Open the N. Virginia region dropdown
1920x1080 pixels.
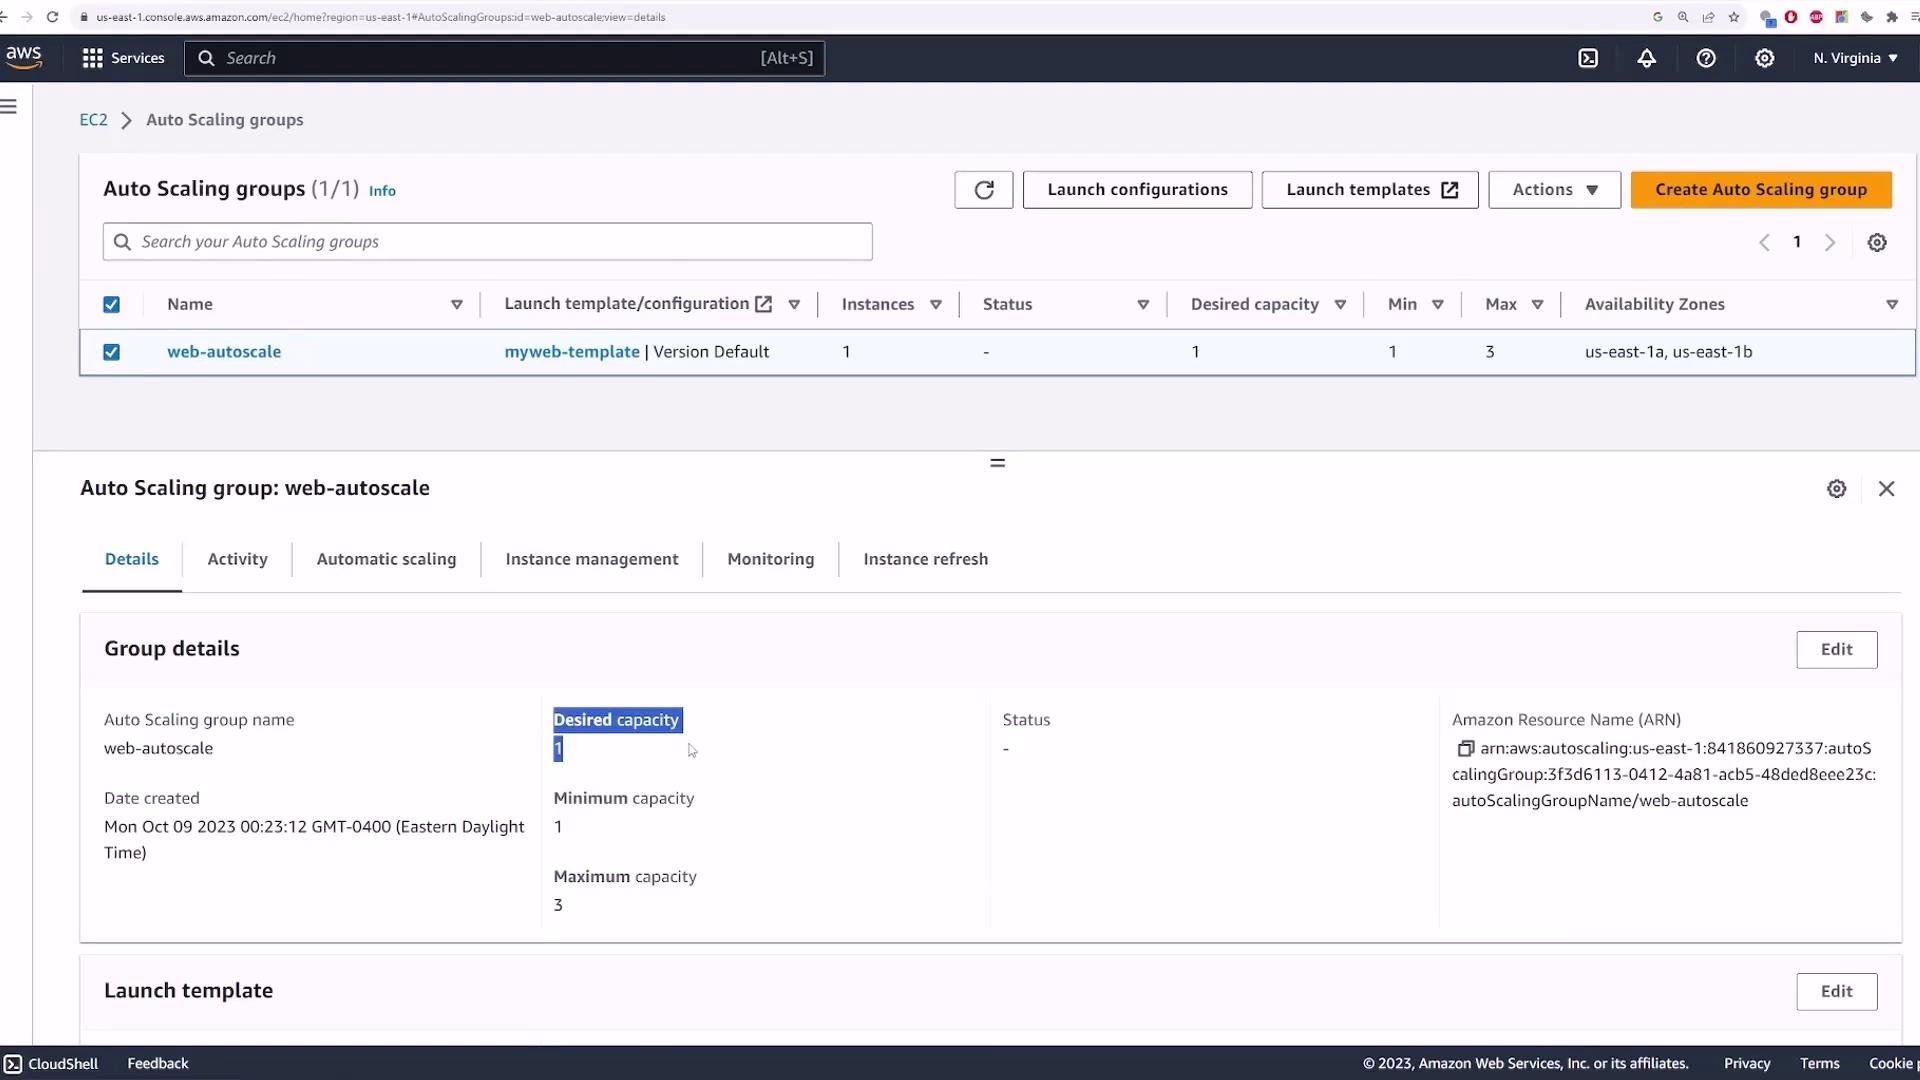pos(1855,58)
